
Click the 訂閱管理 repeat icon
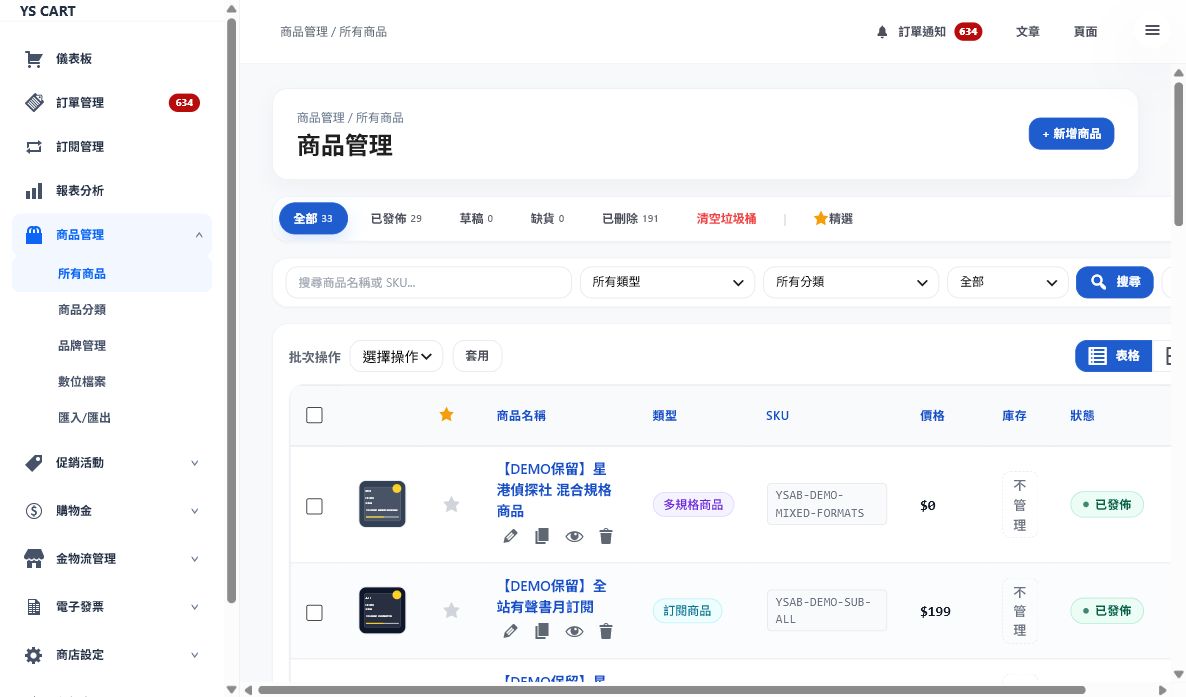tap(34, 147)
